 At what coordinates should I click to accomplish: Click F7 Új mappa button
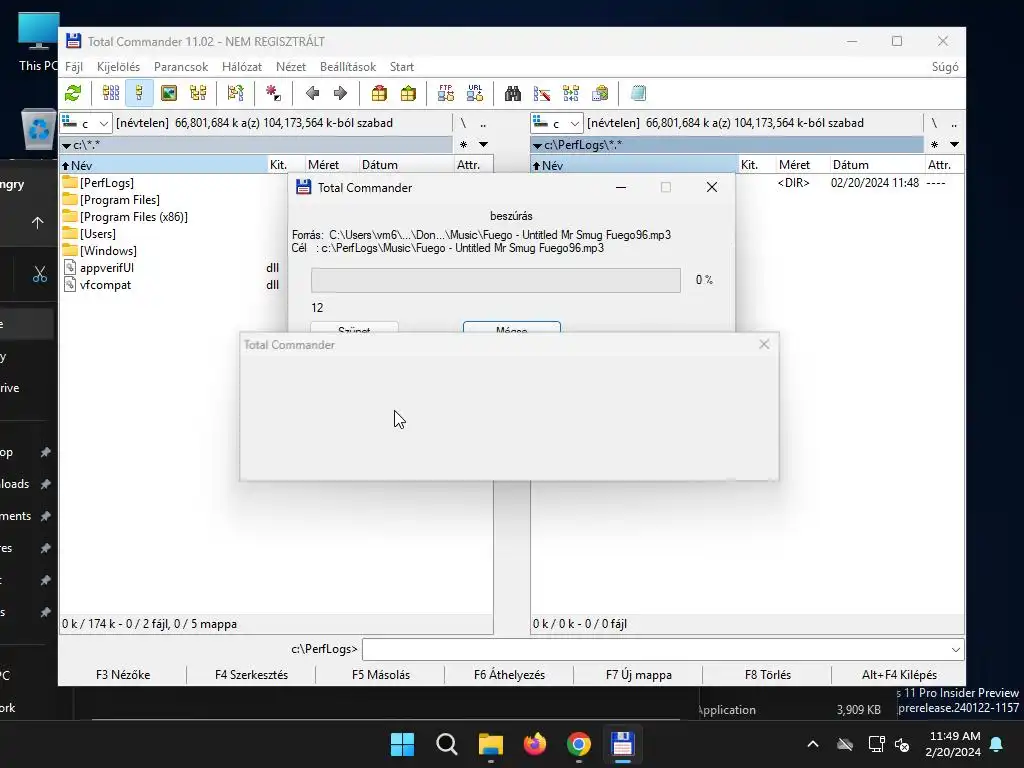click(x=639, y=675)
